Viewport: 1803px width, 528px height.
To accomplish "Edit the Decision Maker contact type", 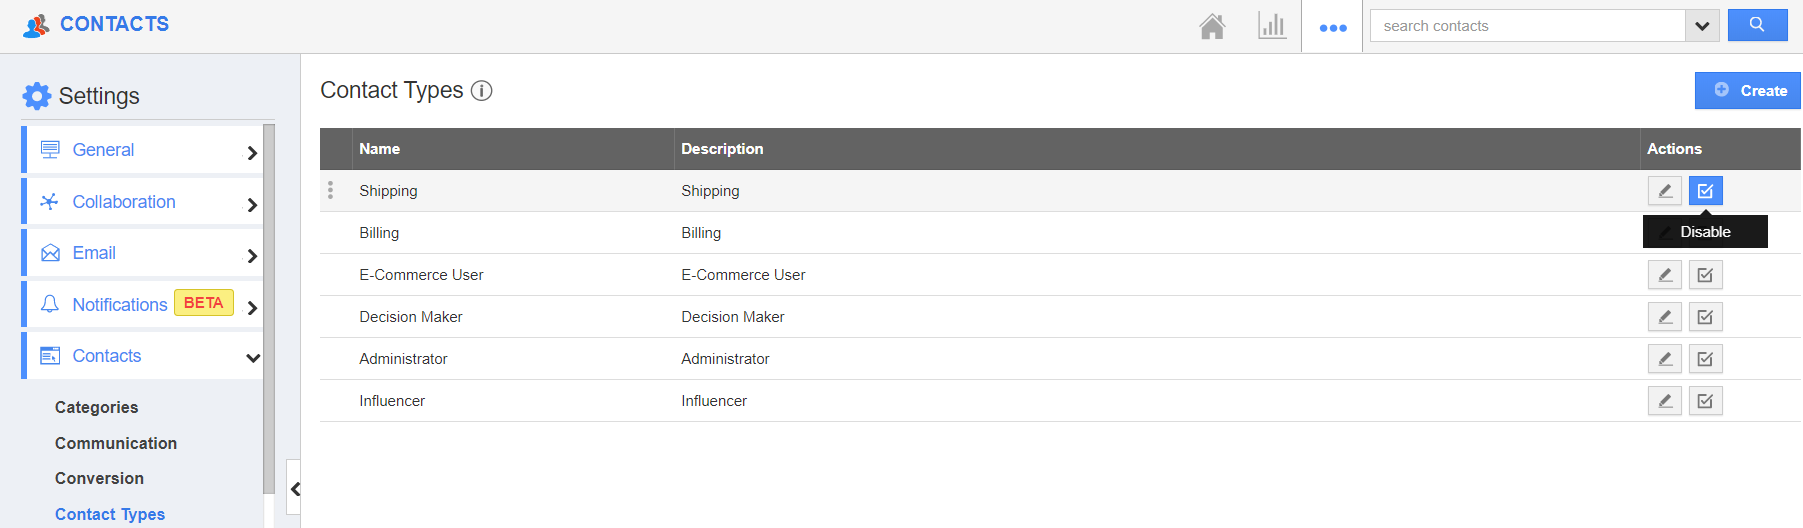I will pyautogui.click(x=1665, y=317).
